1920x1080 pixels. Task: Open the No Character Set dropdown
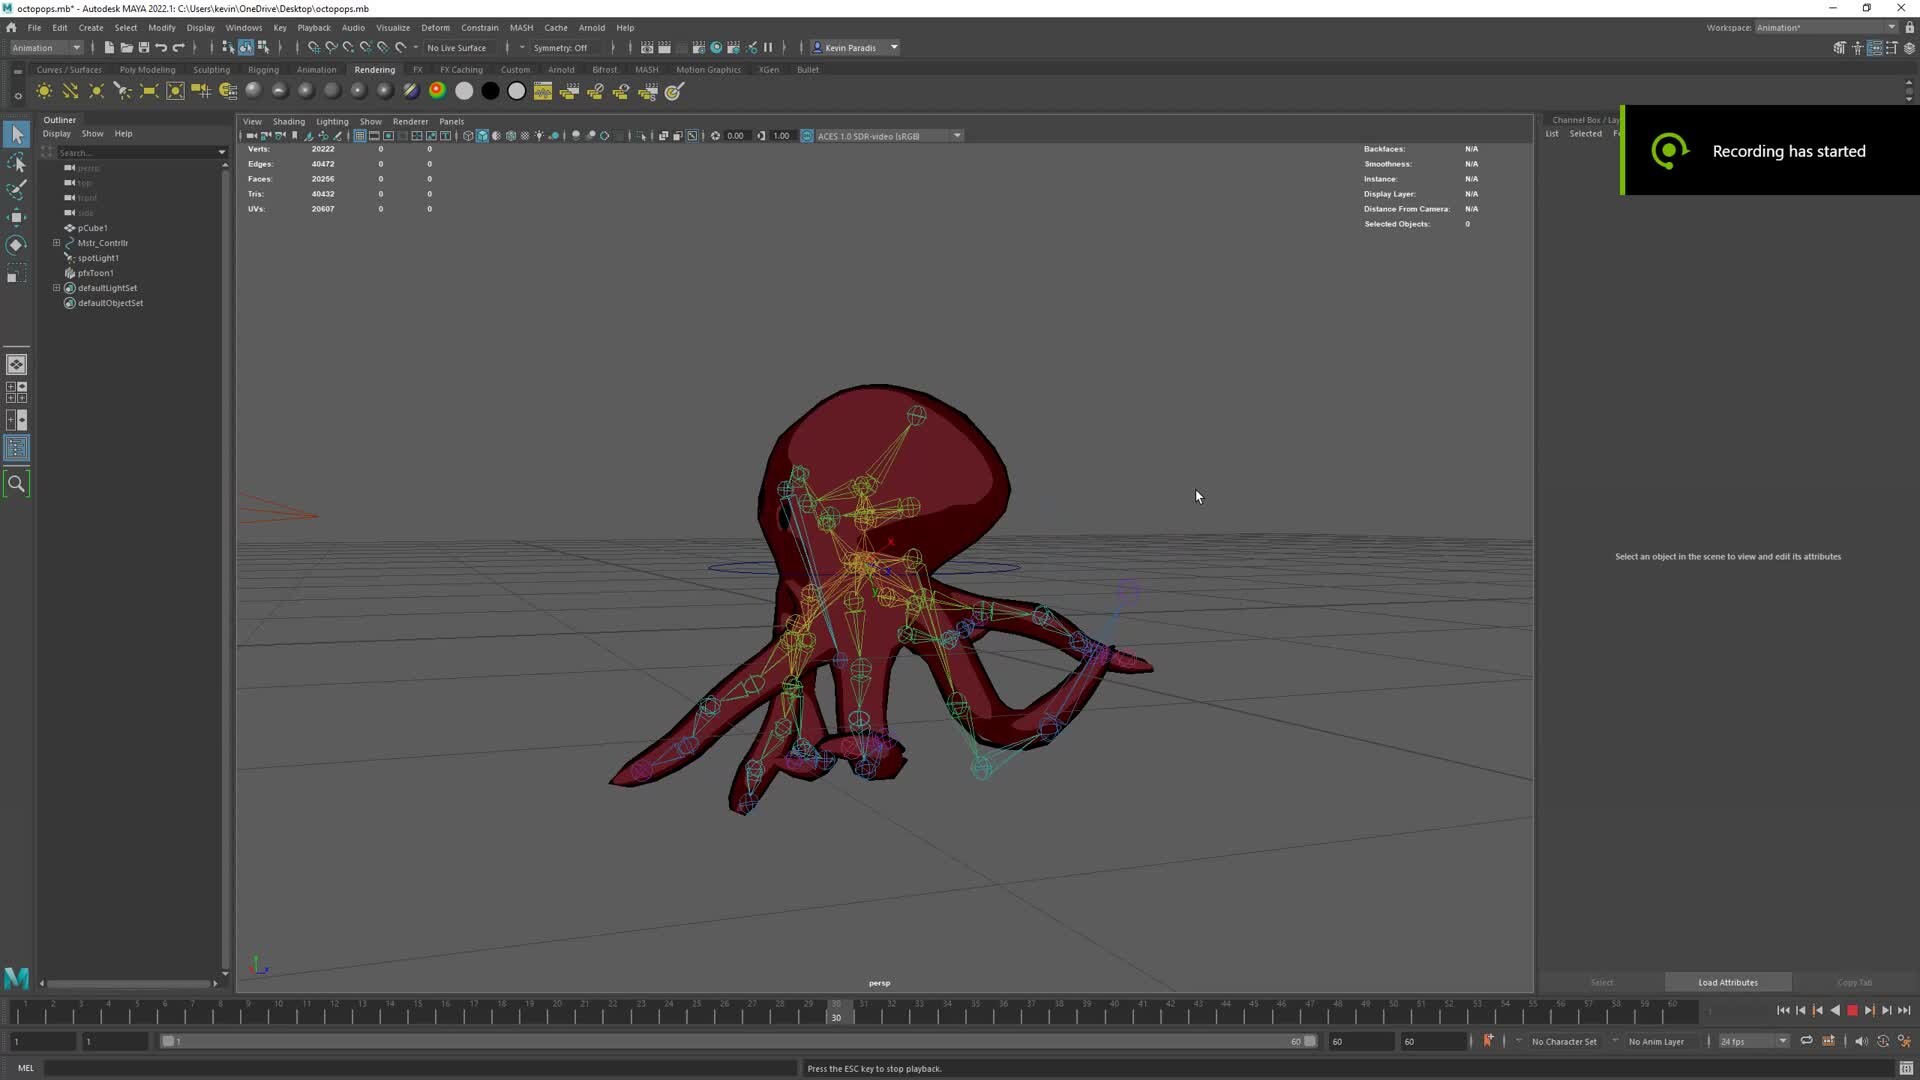pos(1565,1041)
